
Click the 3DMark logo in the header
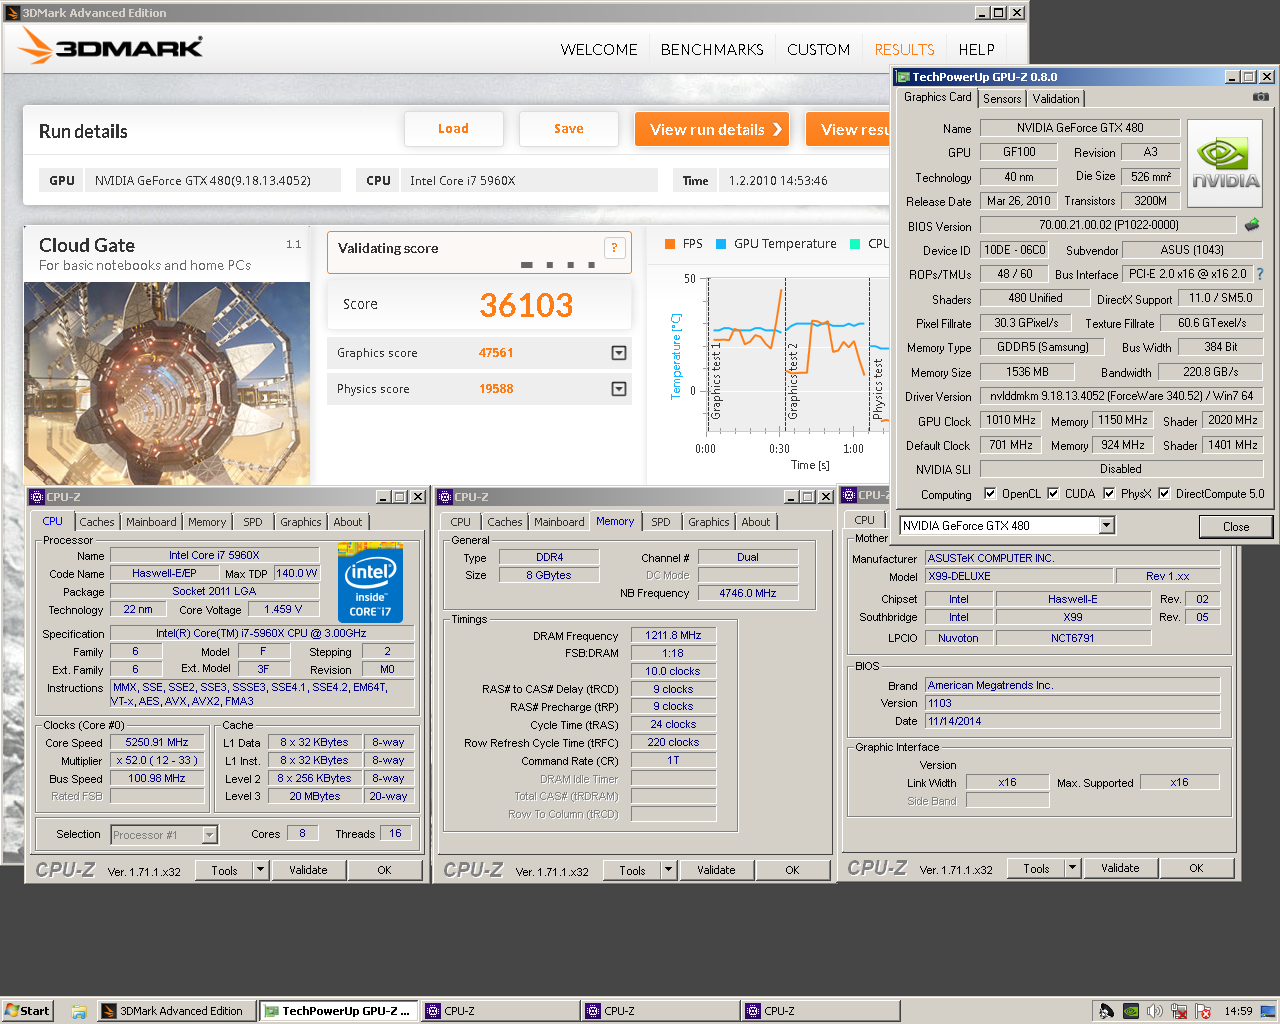click(x=111, y=46)
